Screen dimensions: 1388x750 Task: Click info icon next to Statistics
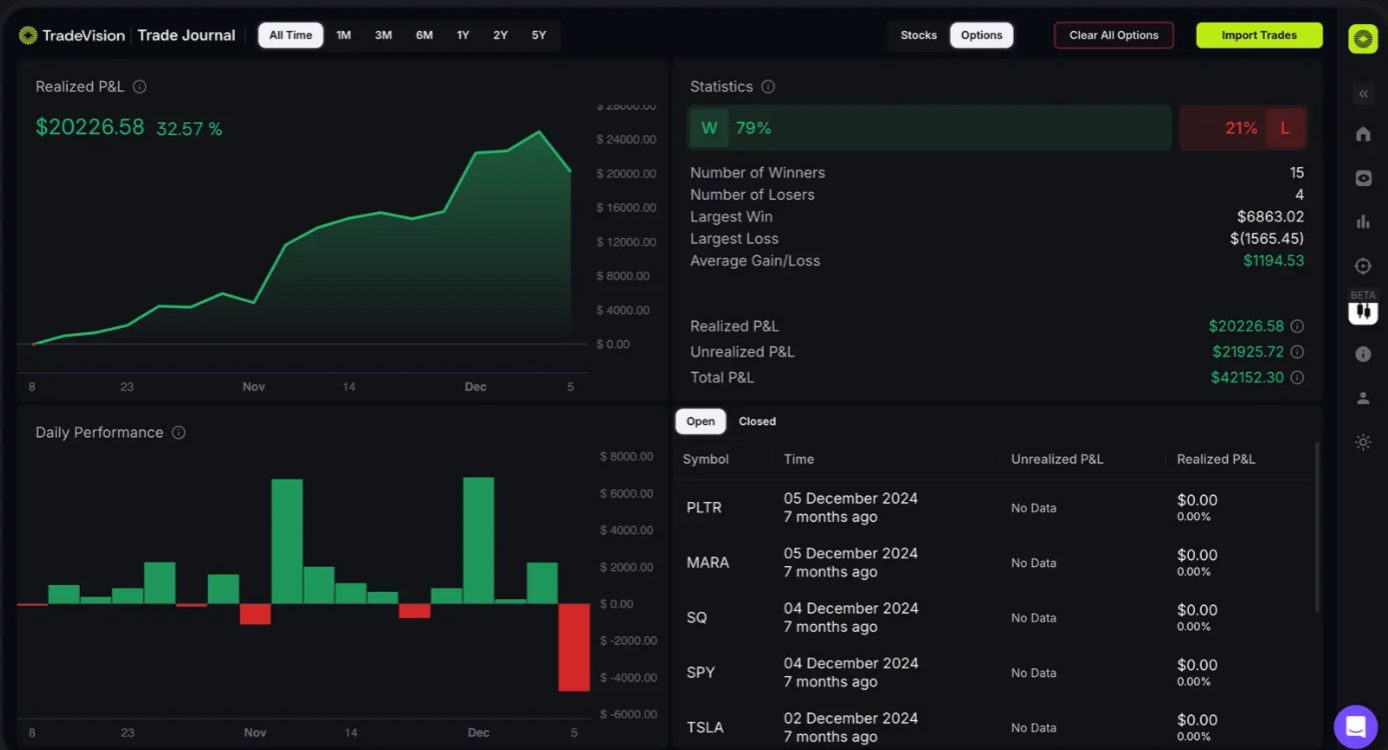768,87
